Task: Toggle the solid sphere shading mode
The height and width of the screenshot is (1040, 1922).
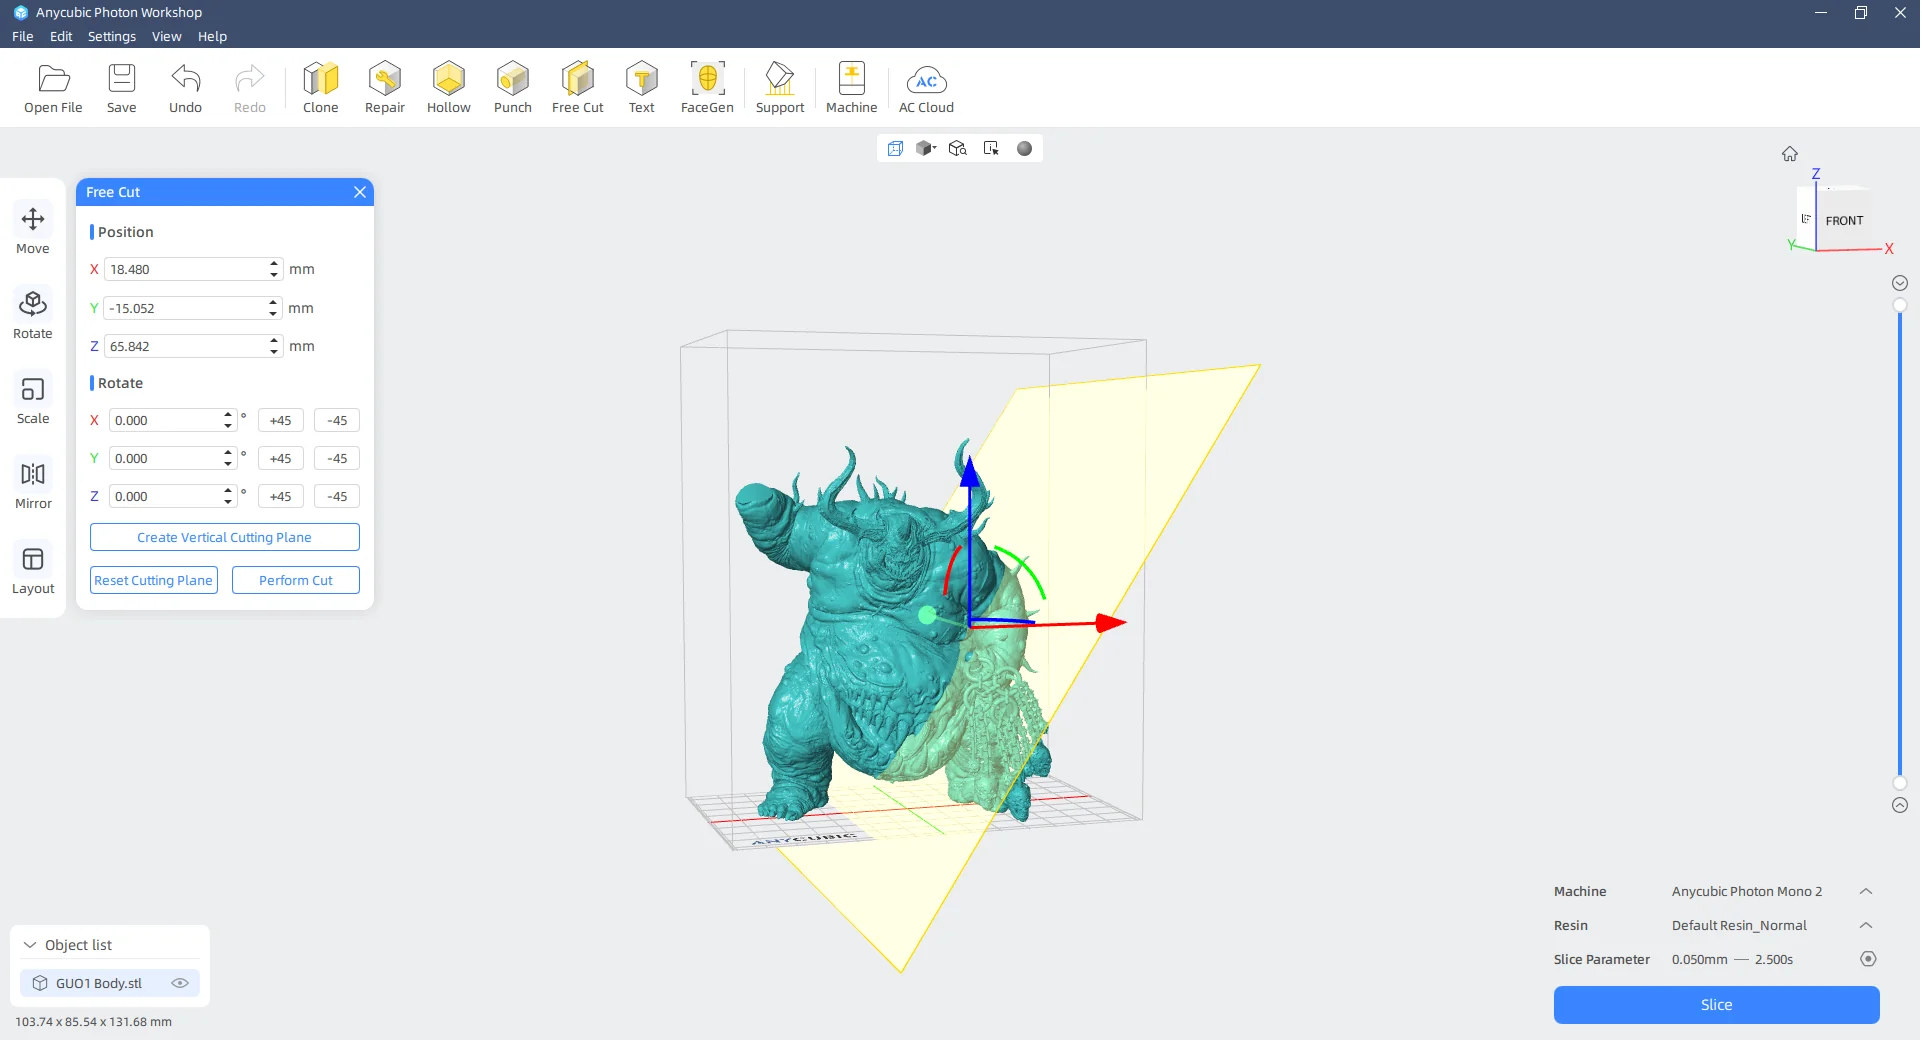Action: (1024, 149)
